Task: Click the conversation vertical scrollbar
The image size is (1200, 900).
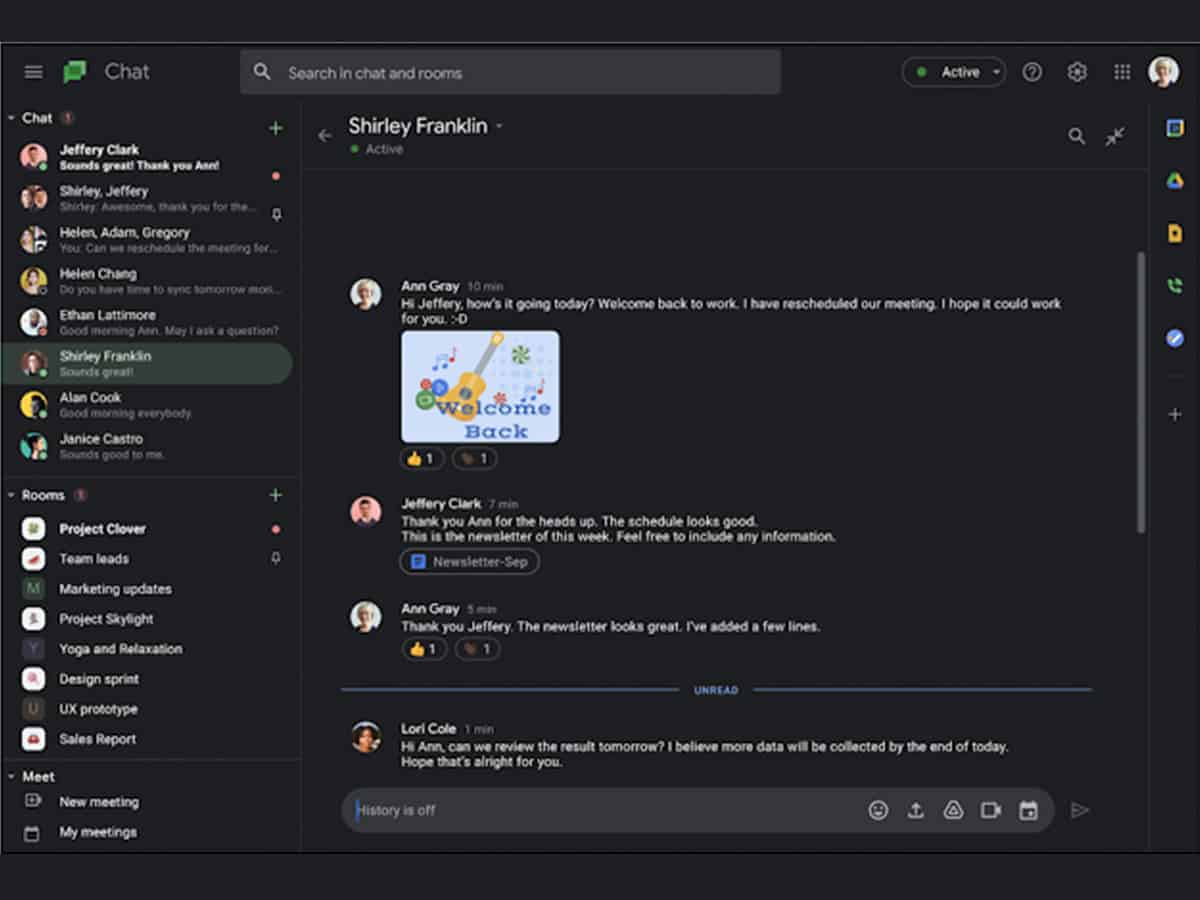Action: [x=1140, y=392]
